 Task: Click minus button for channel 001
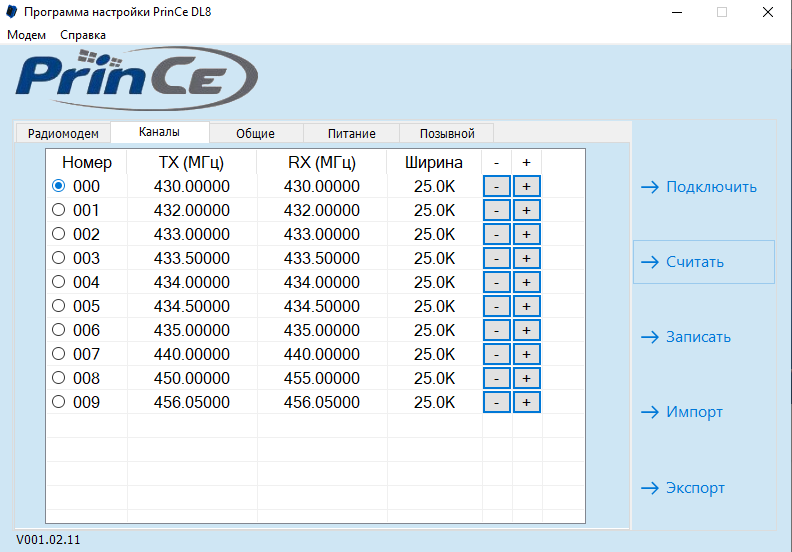pyautogui.click(x=497, y=210)
